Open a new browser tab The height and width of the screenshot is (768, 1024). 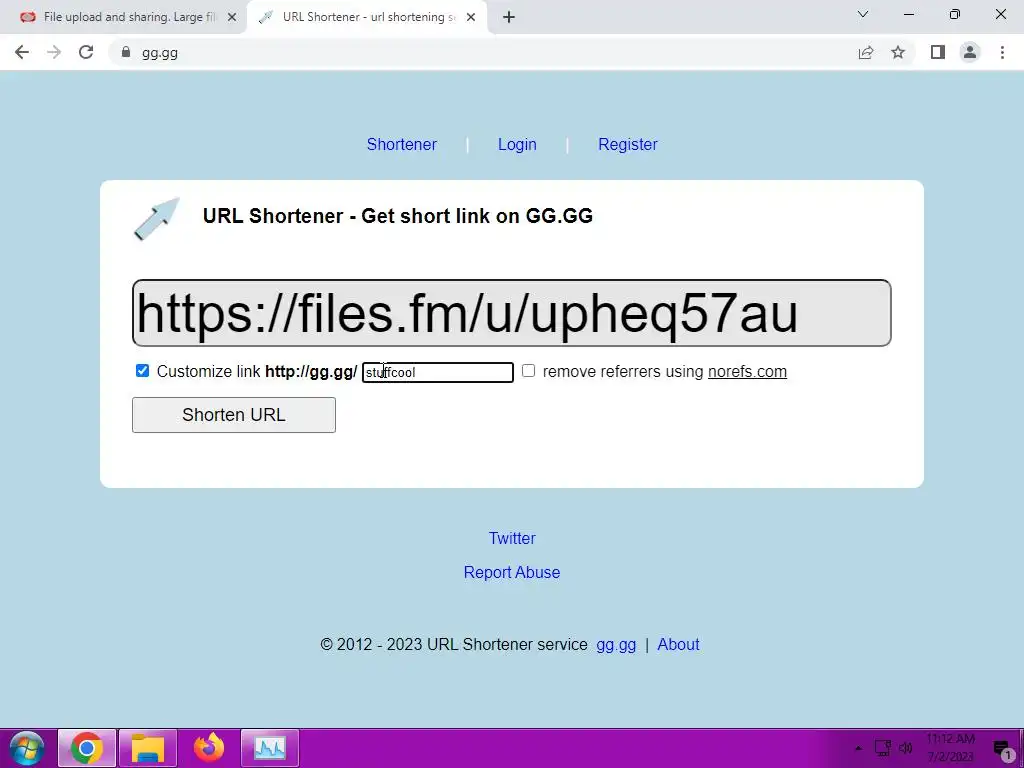point(509,17)
